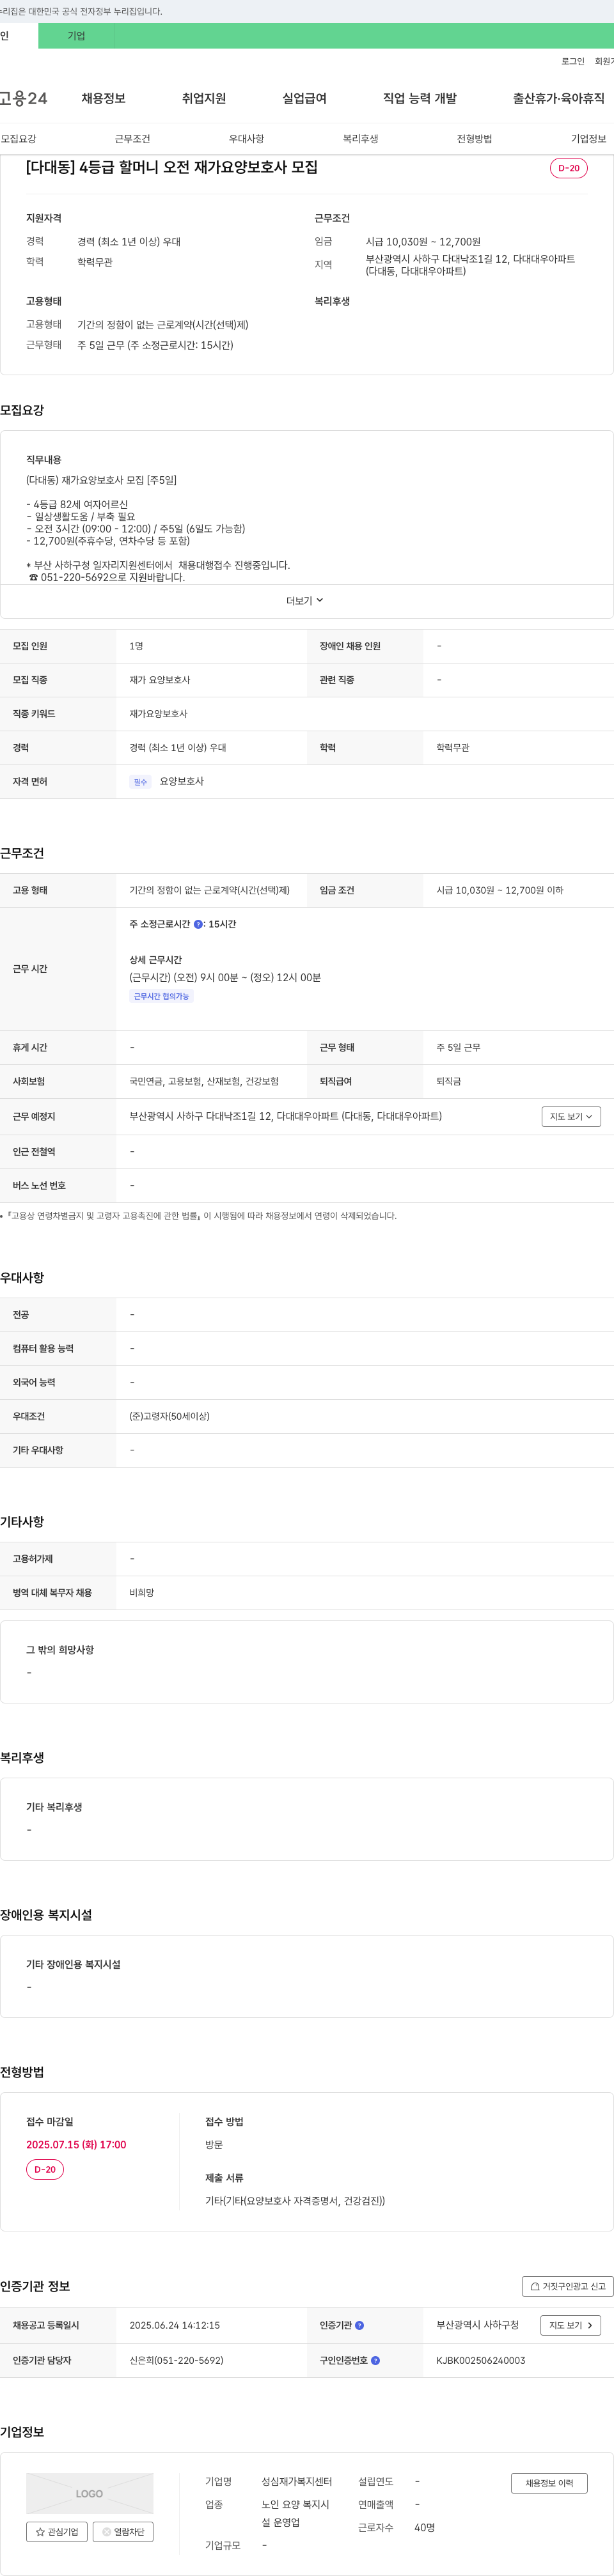Jump to 기업정보 section tab

pyautogui.click(x=588, y=139)
